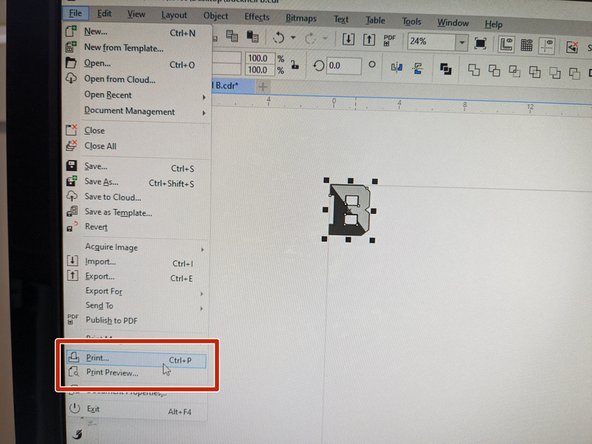
Task: Toggle Show Rulers button
Action: click(506, 45)
